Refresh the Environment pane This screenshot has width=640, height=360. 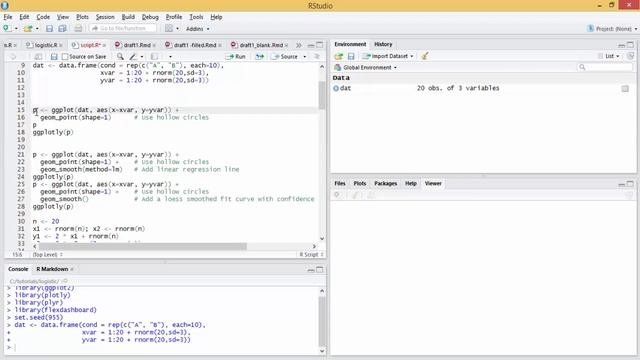(x=630, y=56)
